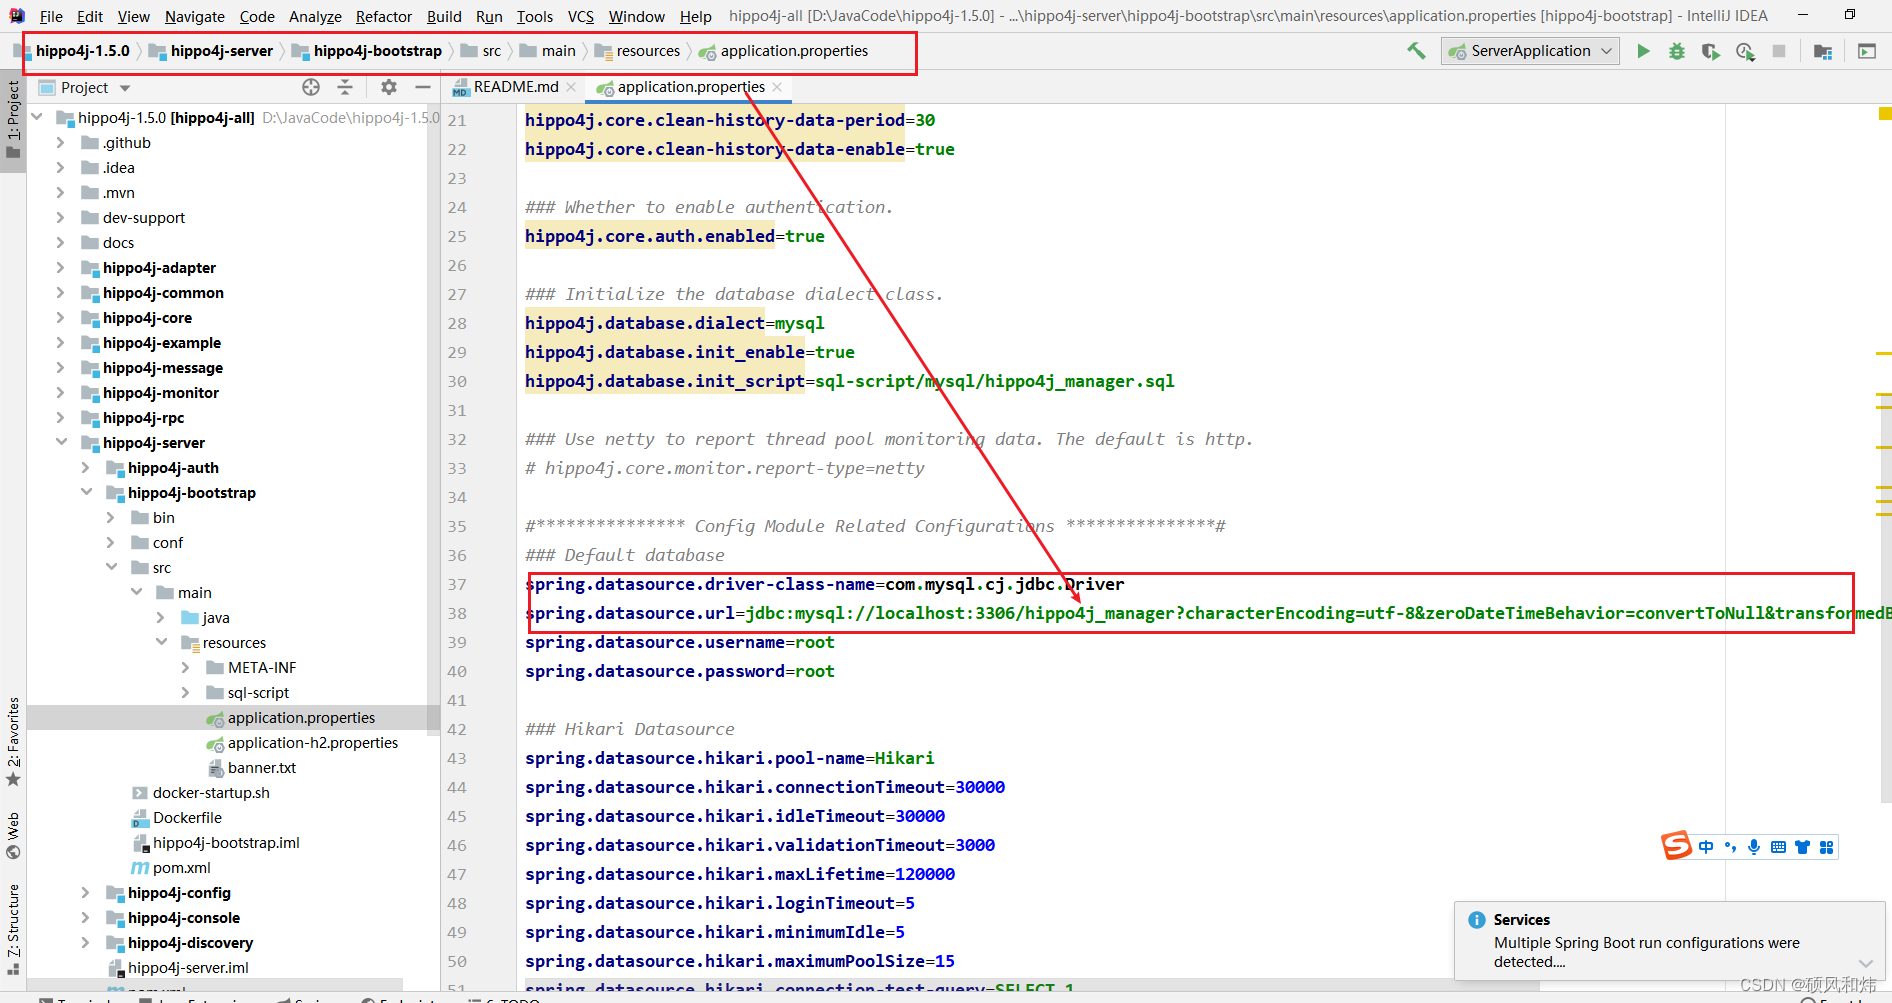The image size is (1892, 1003).
Task: Select application-h2.properties in project tree
Action: pyautogui.click(x=312, y=742)
